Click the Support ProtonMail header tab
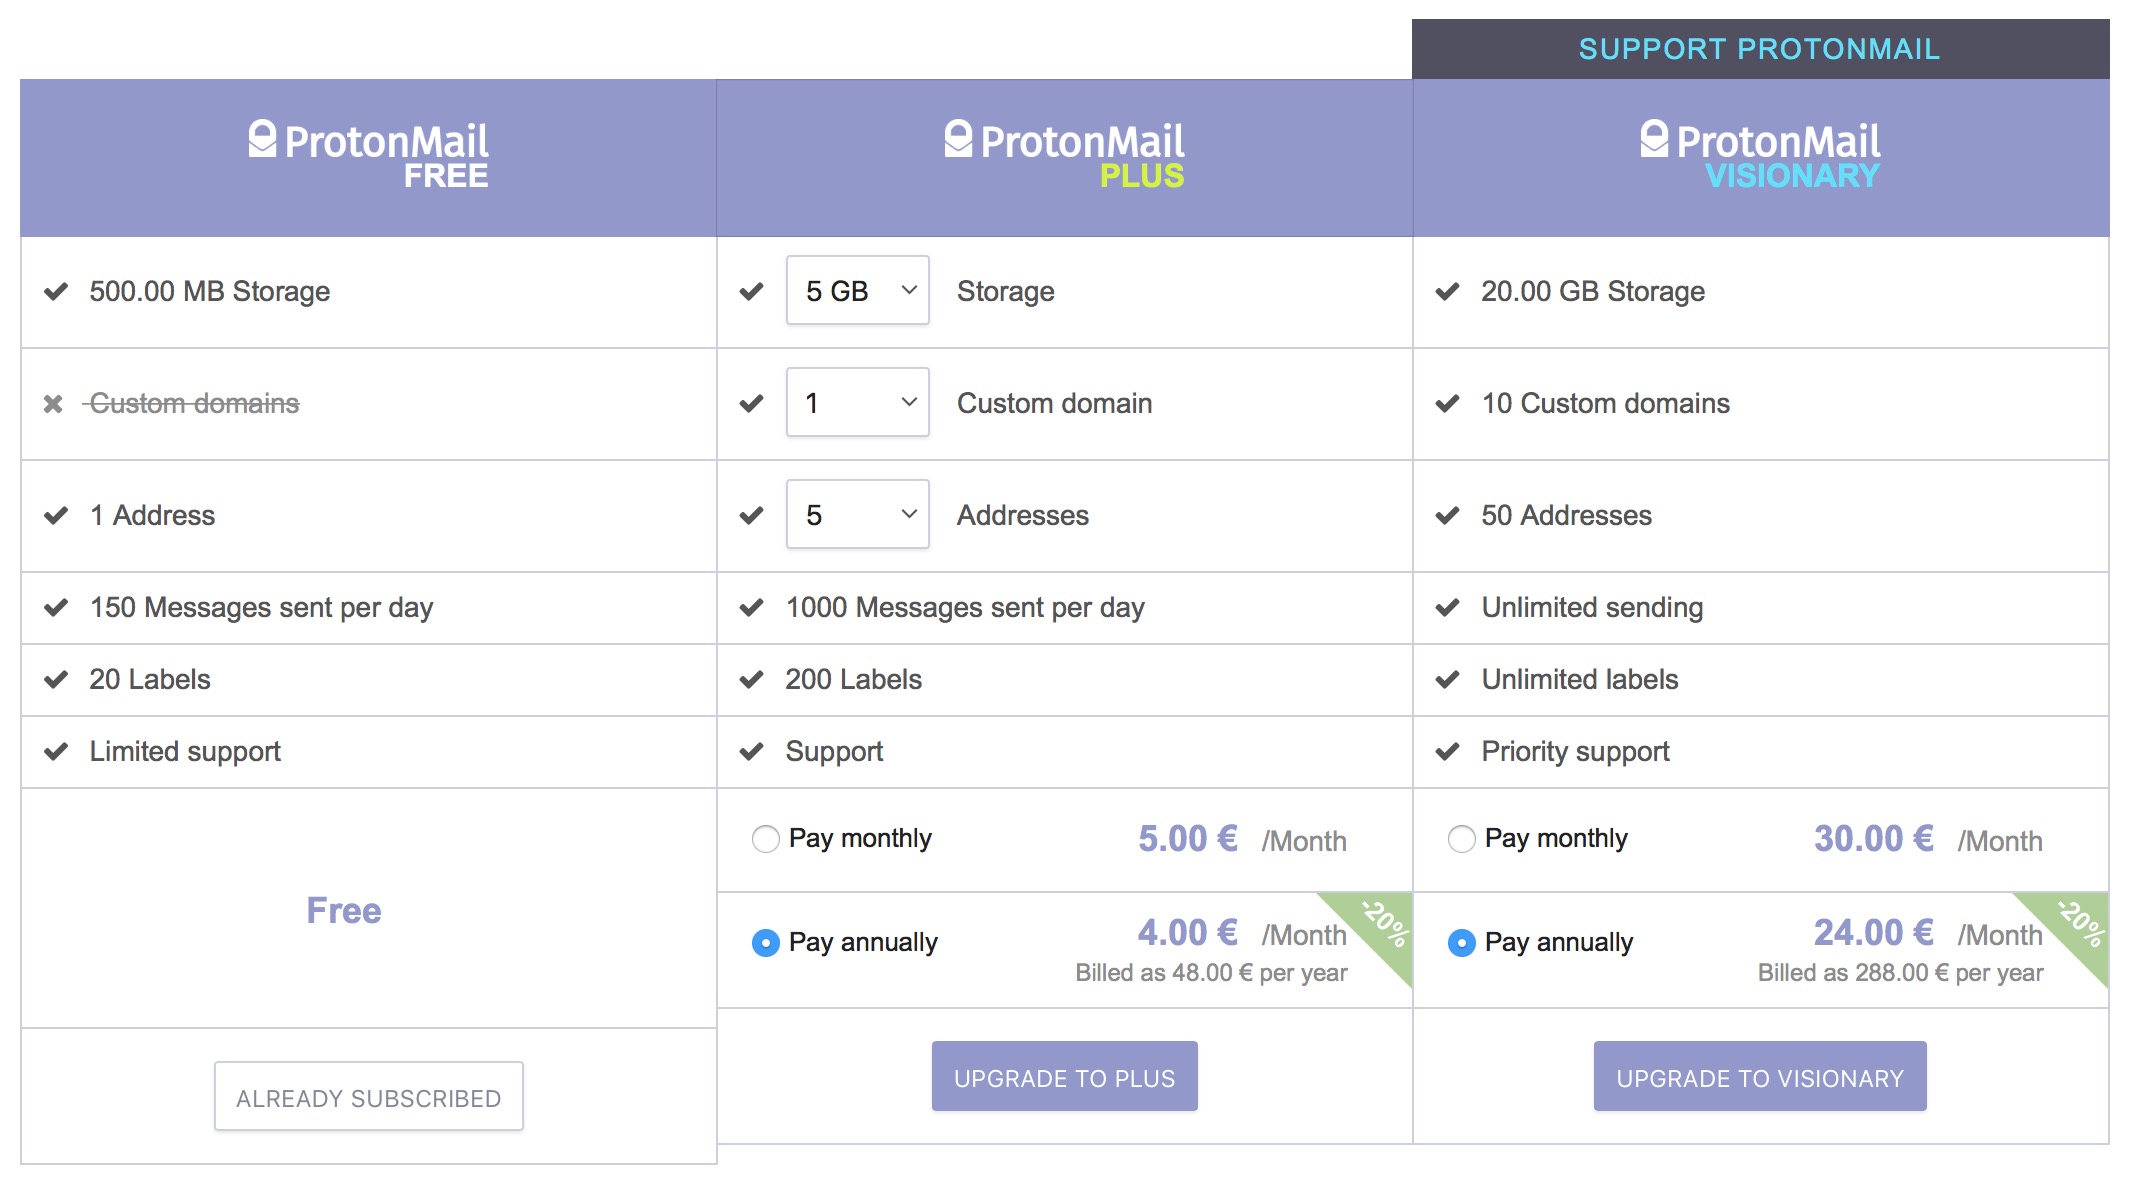The image size is (2136, 1178). 1760,49
